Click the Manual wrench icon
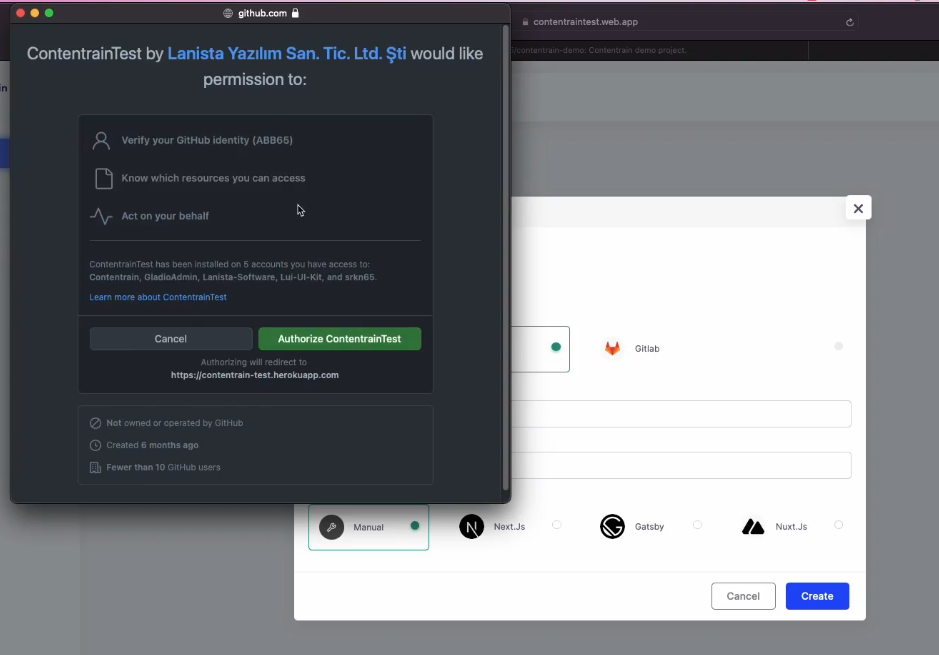Viewport: 939px width, 655px height. click(x=331, y=527)
